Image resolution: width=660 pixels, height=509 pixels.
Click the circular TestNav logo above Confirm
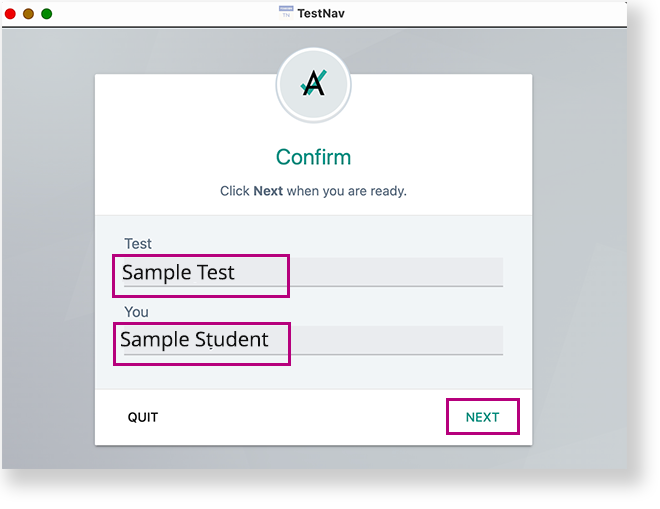click(x=313, y=86)
